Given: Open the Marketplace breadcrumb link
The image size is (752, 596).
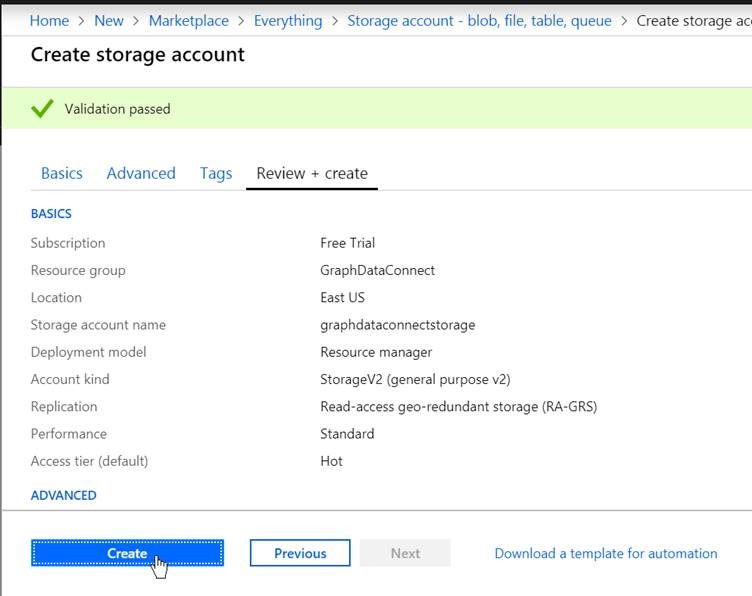Looking at the screenshot, I should pyautogui.click(x=188, y=21).
